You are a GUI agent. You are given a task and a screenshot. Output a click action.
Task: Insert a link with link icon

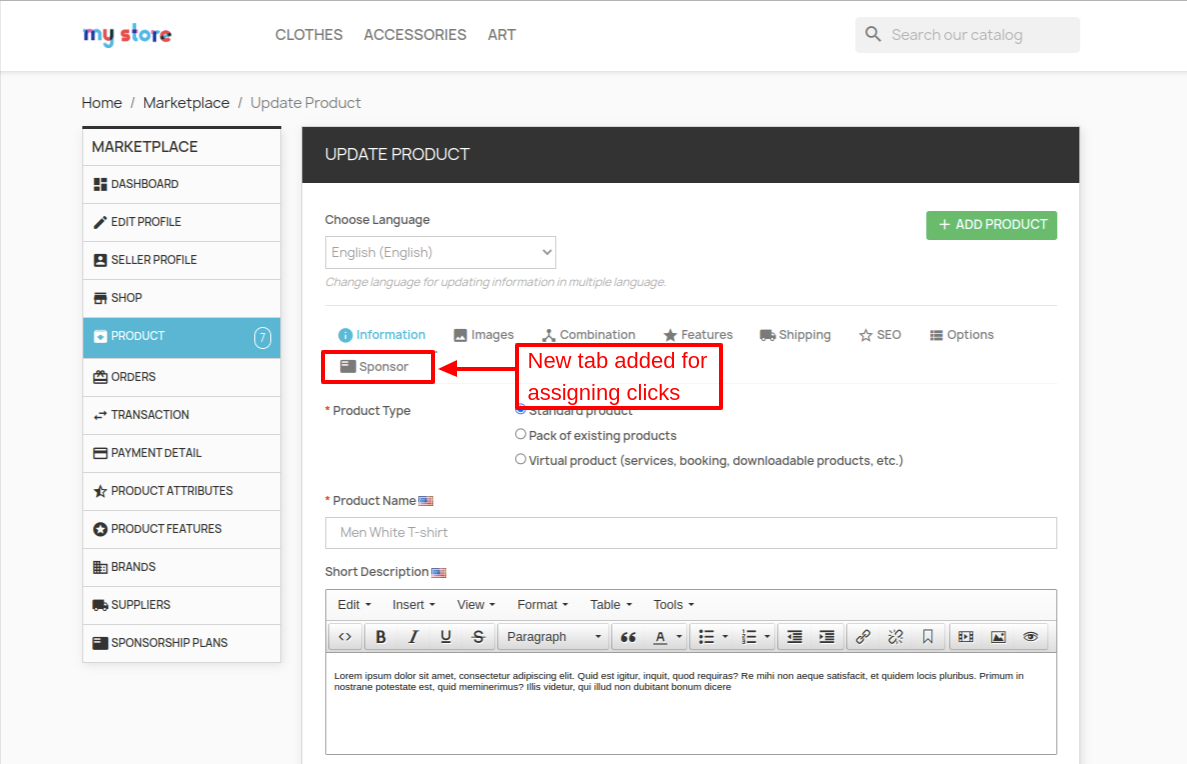[863, 637]
